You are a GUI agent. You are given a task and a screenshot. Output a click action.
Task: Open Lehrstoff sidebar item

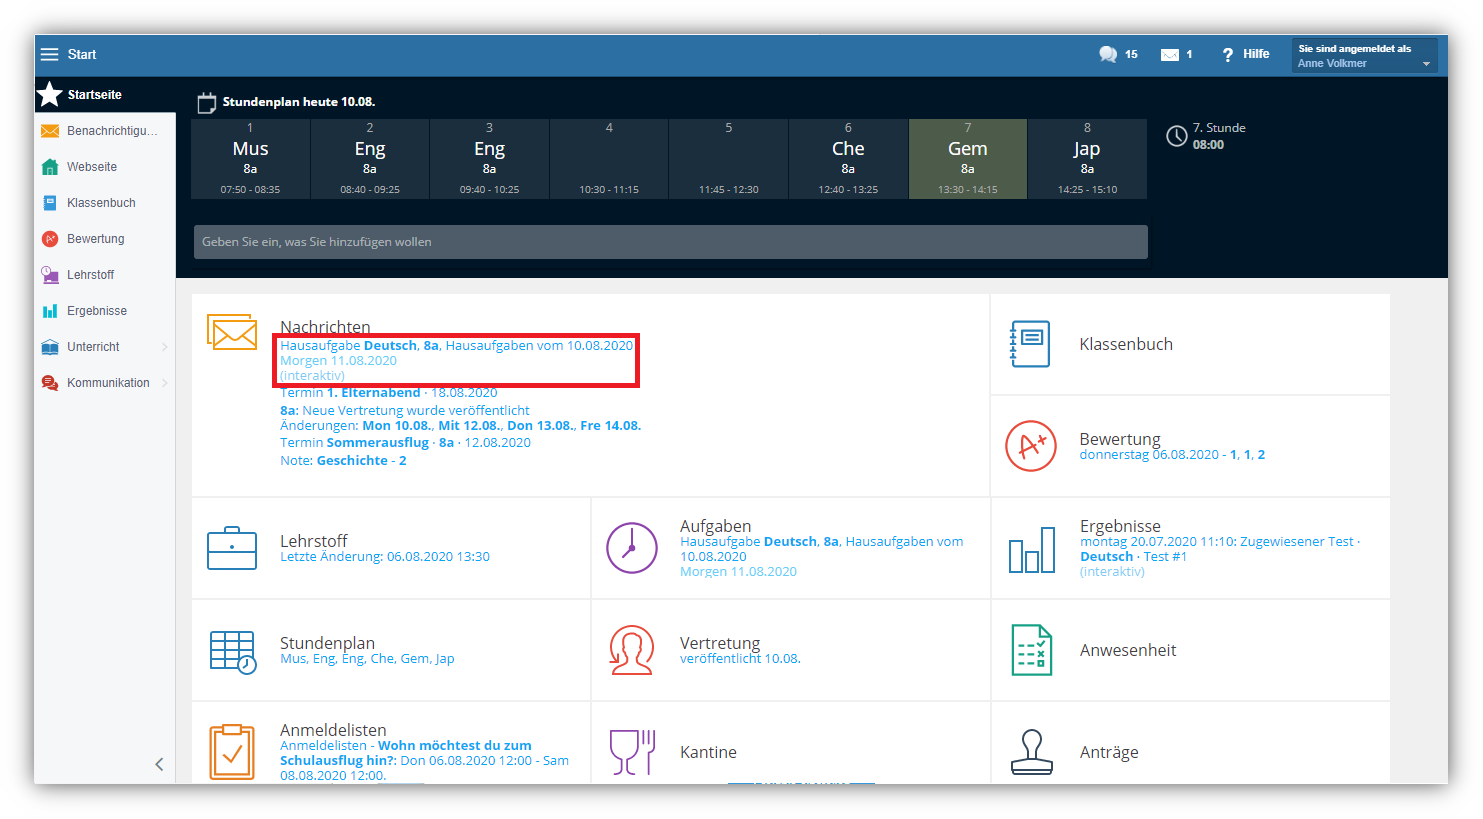click(x=105, y=275)
